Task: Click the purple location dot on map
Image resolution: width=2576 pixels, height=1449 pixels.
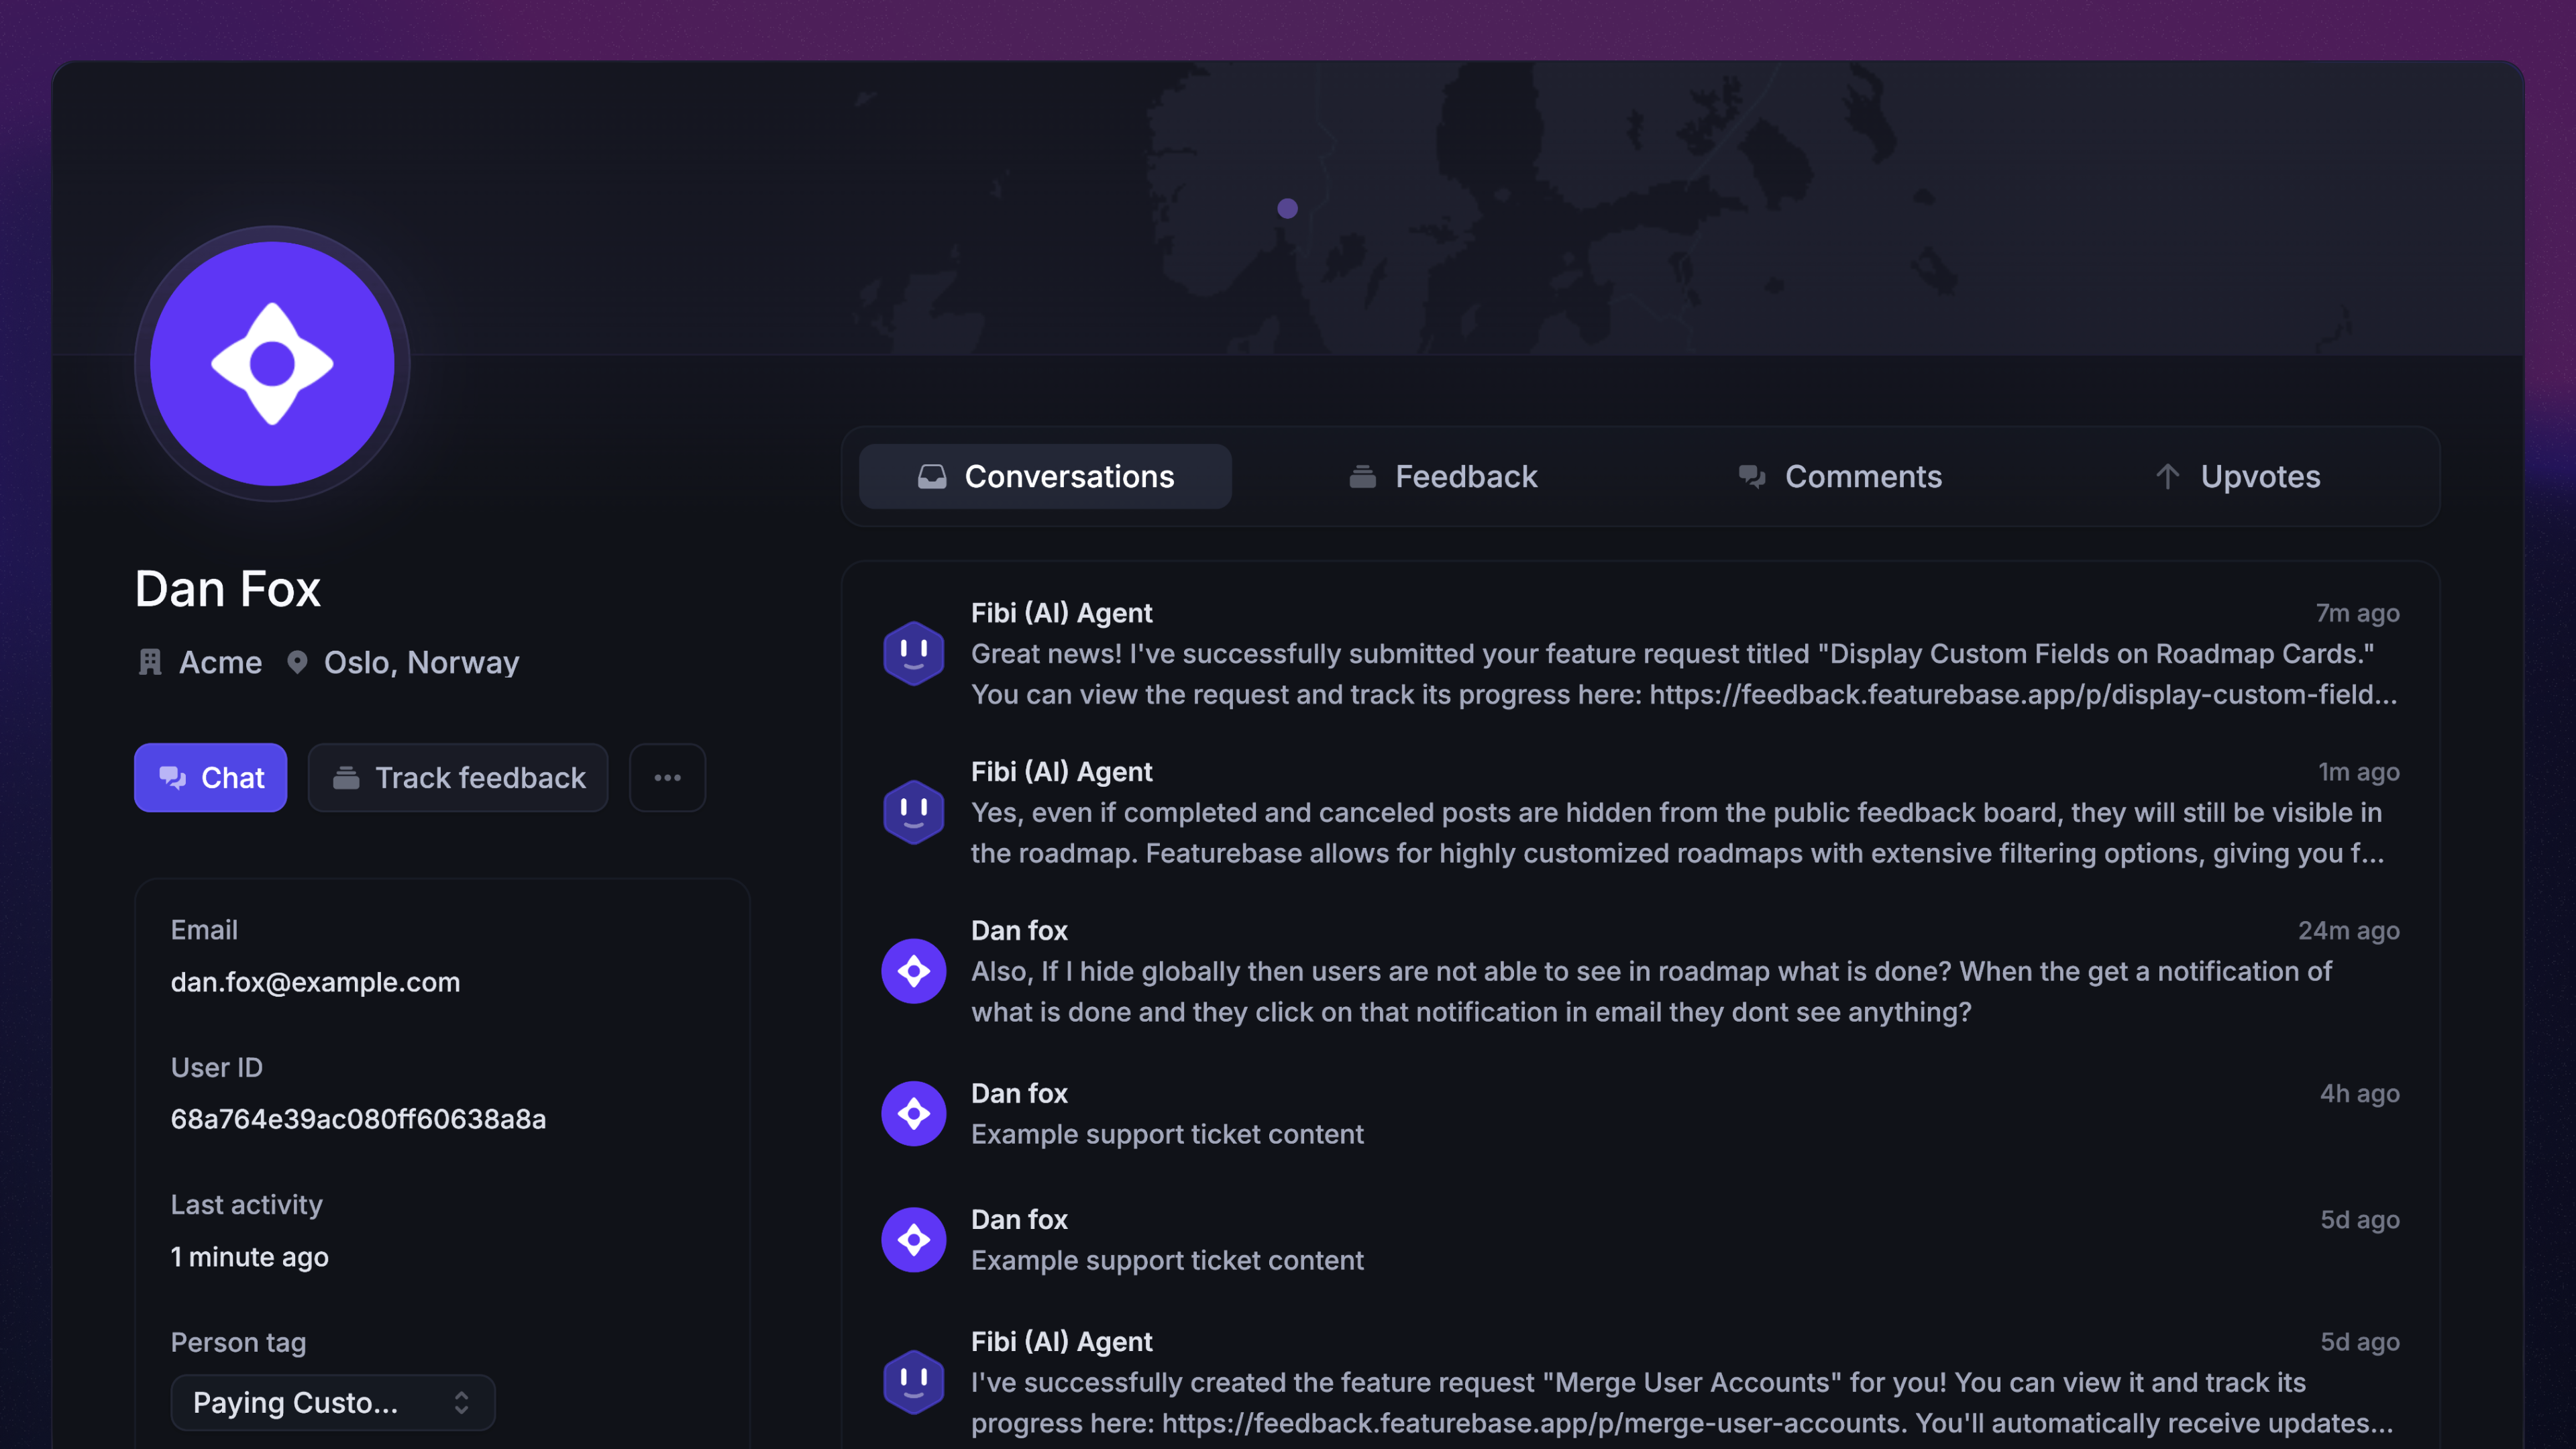Action: 1287,208
